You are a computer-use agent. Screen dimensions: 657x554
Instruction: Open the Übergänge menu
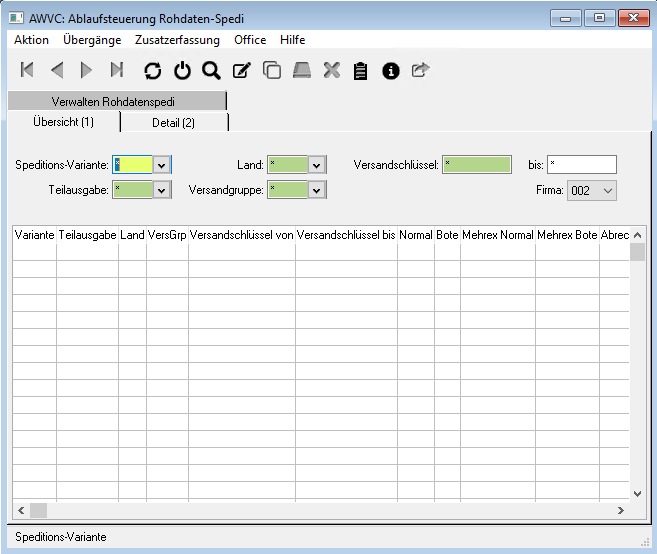(x=92, y=40)
